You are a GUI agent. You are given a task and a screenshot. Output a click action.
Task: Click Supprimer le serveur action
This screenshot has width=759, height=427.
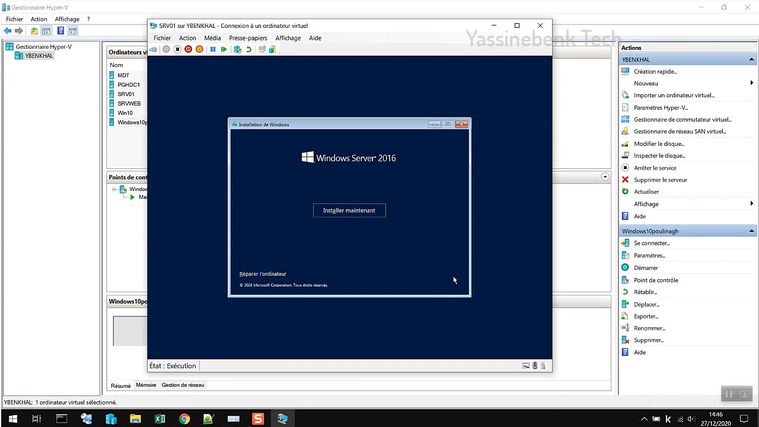coord(660,180)
